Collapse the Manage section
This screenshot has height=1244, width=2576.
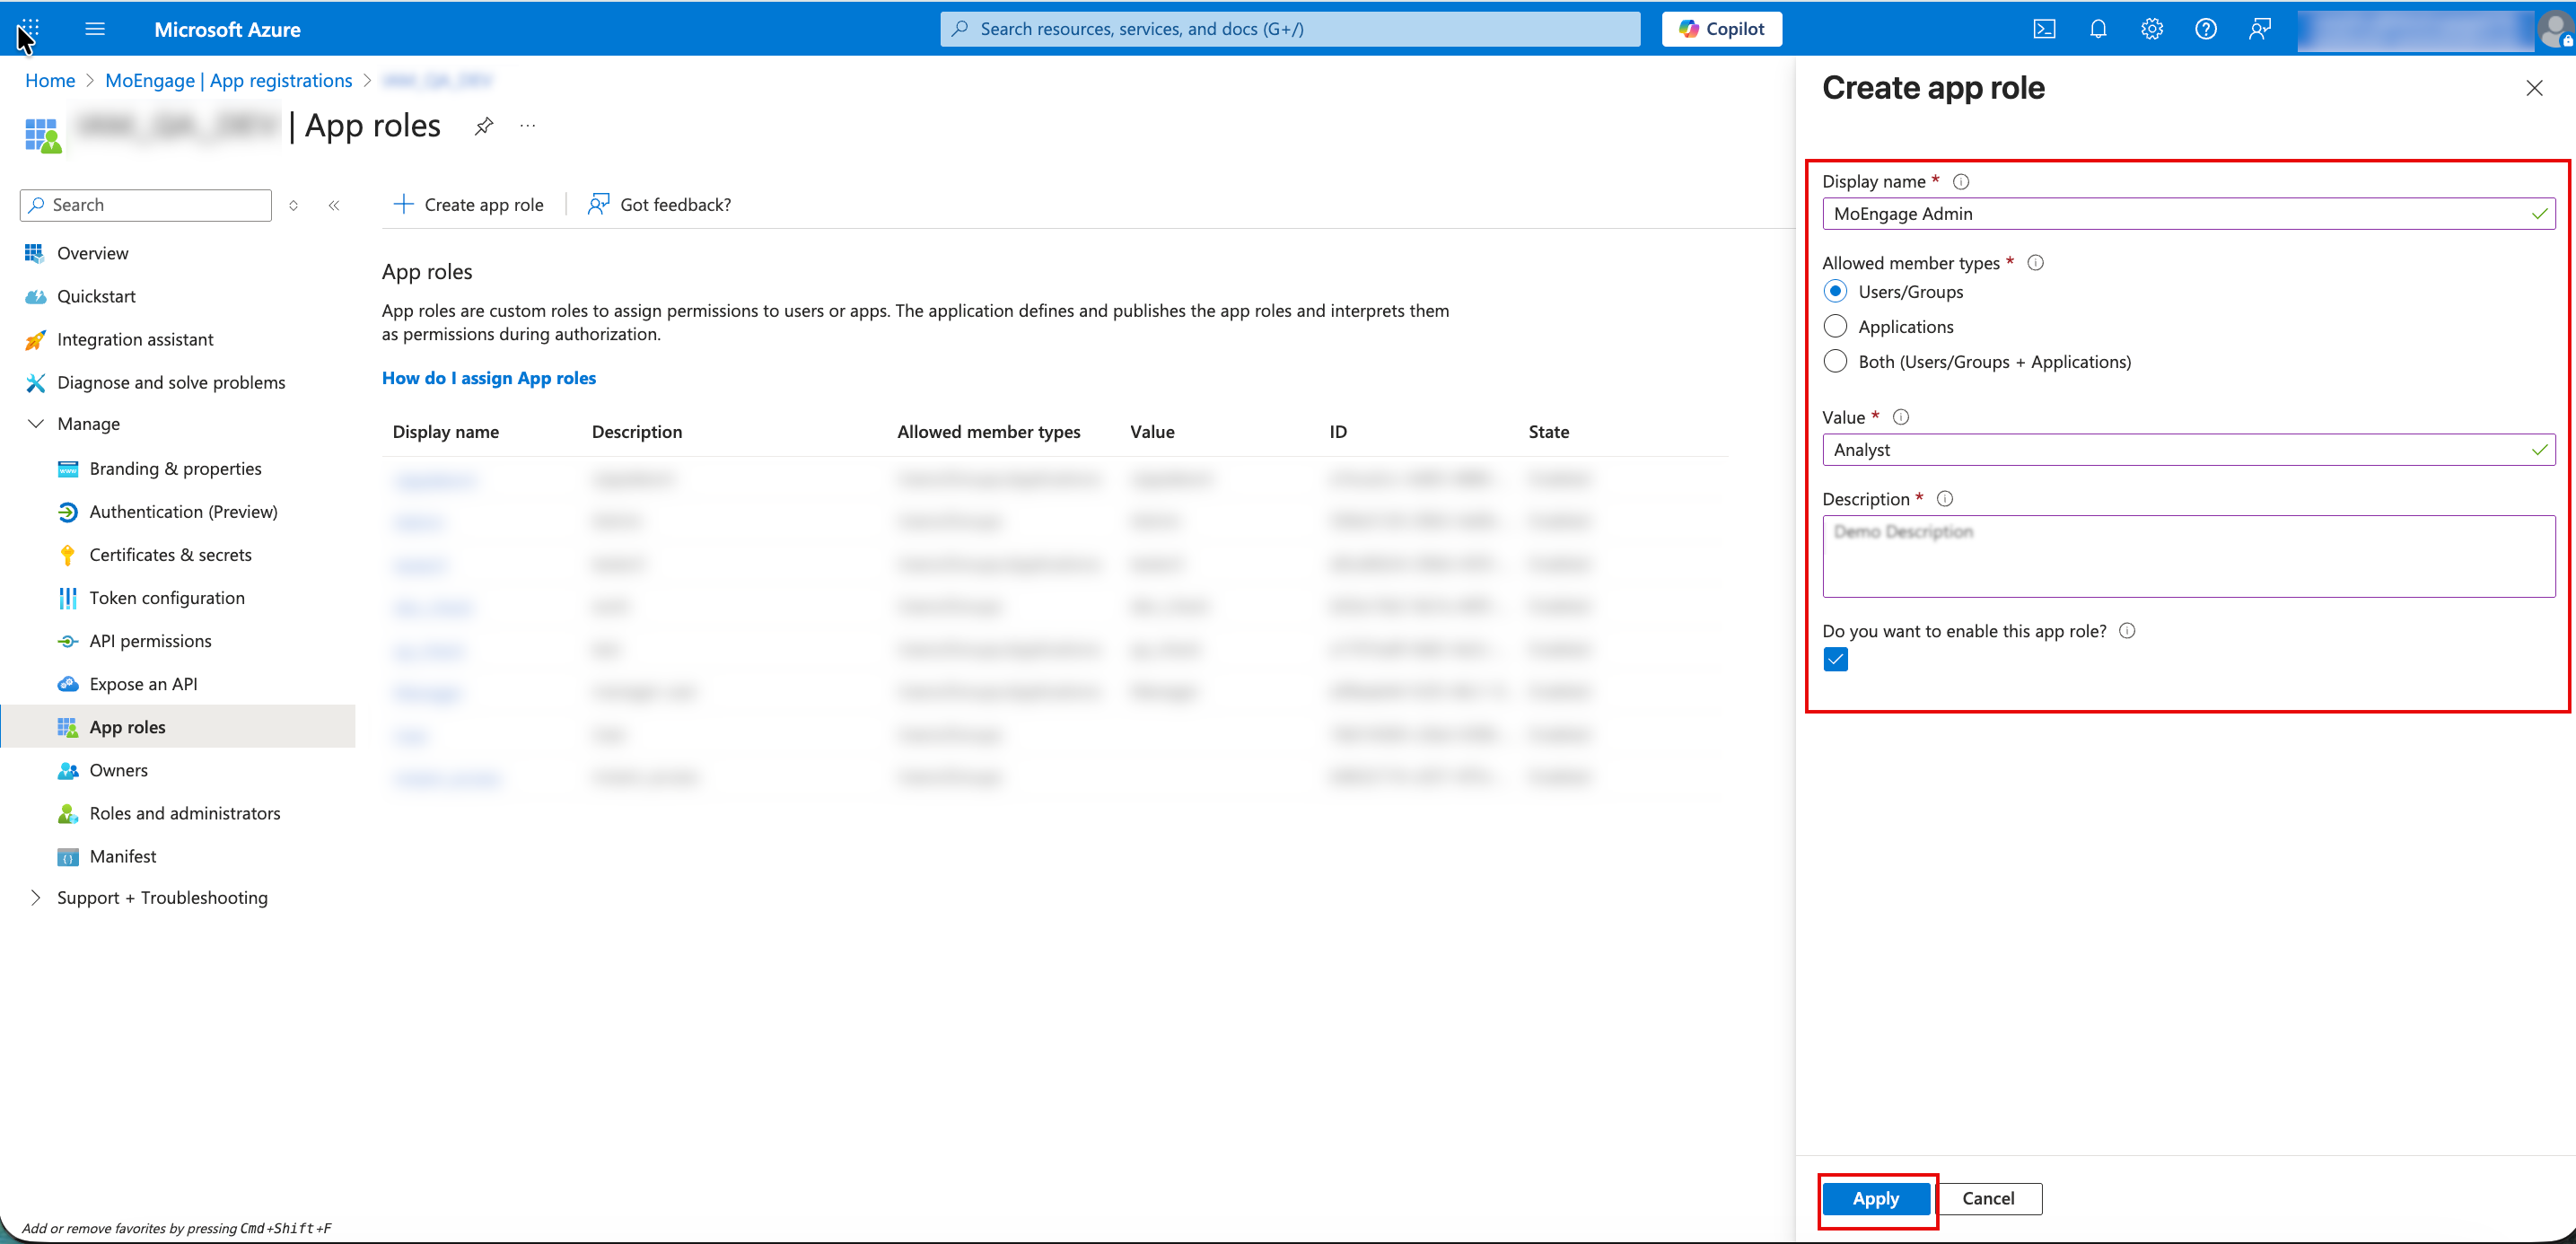tap(36, 423)
